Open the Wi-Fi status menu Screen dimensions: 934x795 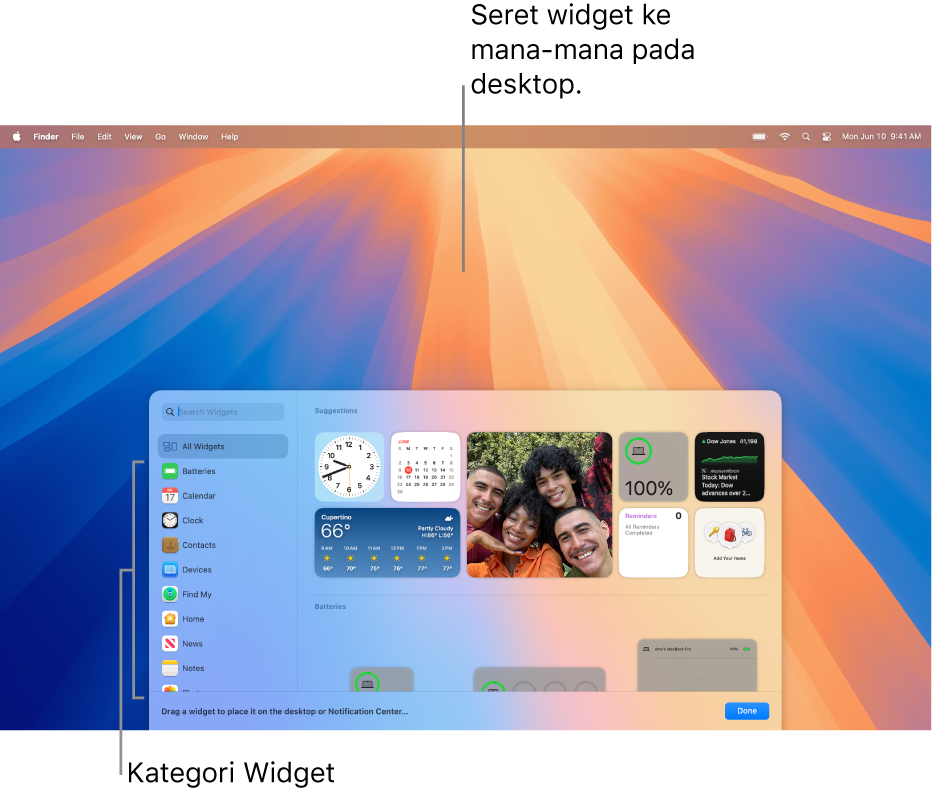tap(785, 137)
